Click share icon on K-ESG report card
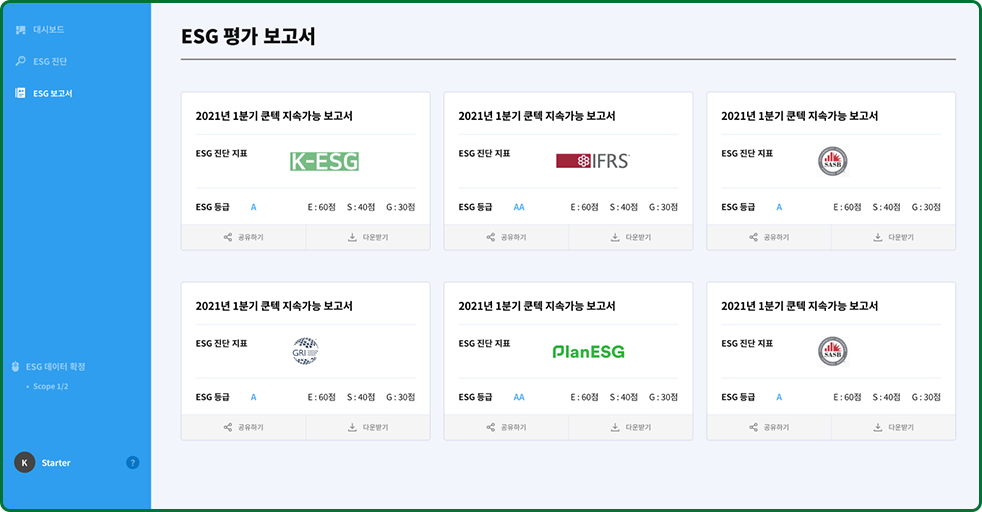Image resolution: width=982 pixels, height=512 pixels. click(x=228, y=238)
